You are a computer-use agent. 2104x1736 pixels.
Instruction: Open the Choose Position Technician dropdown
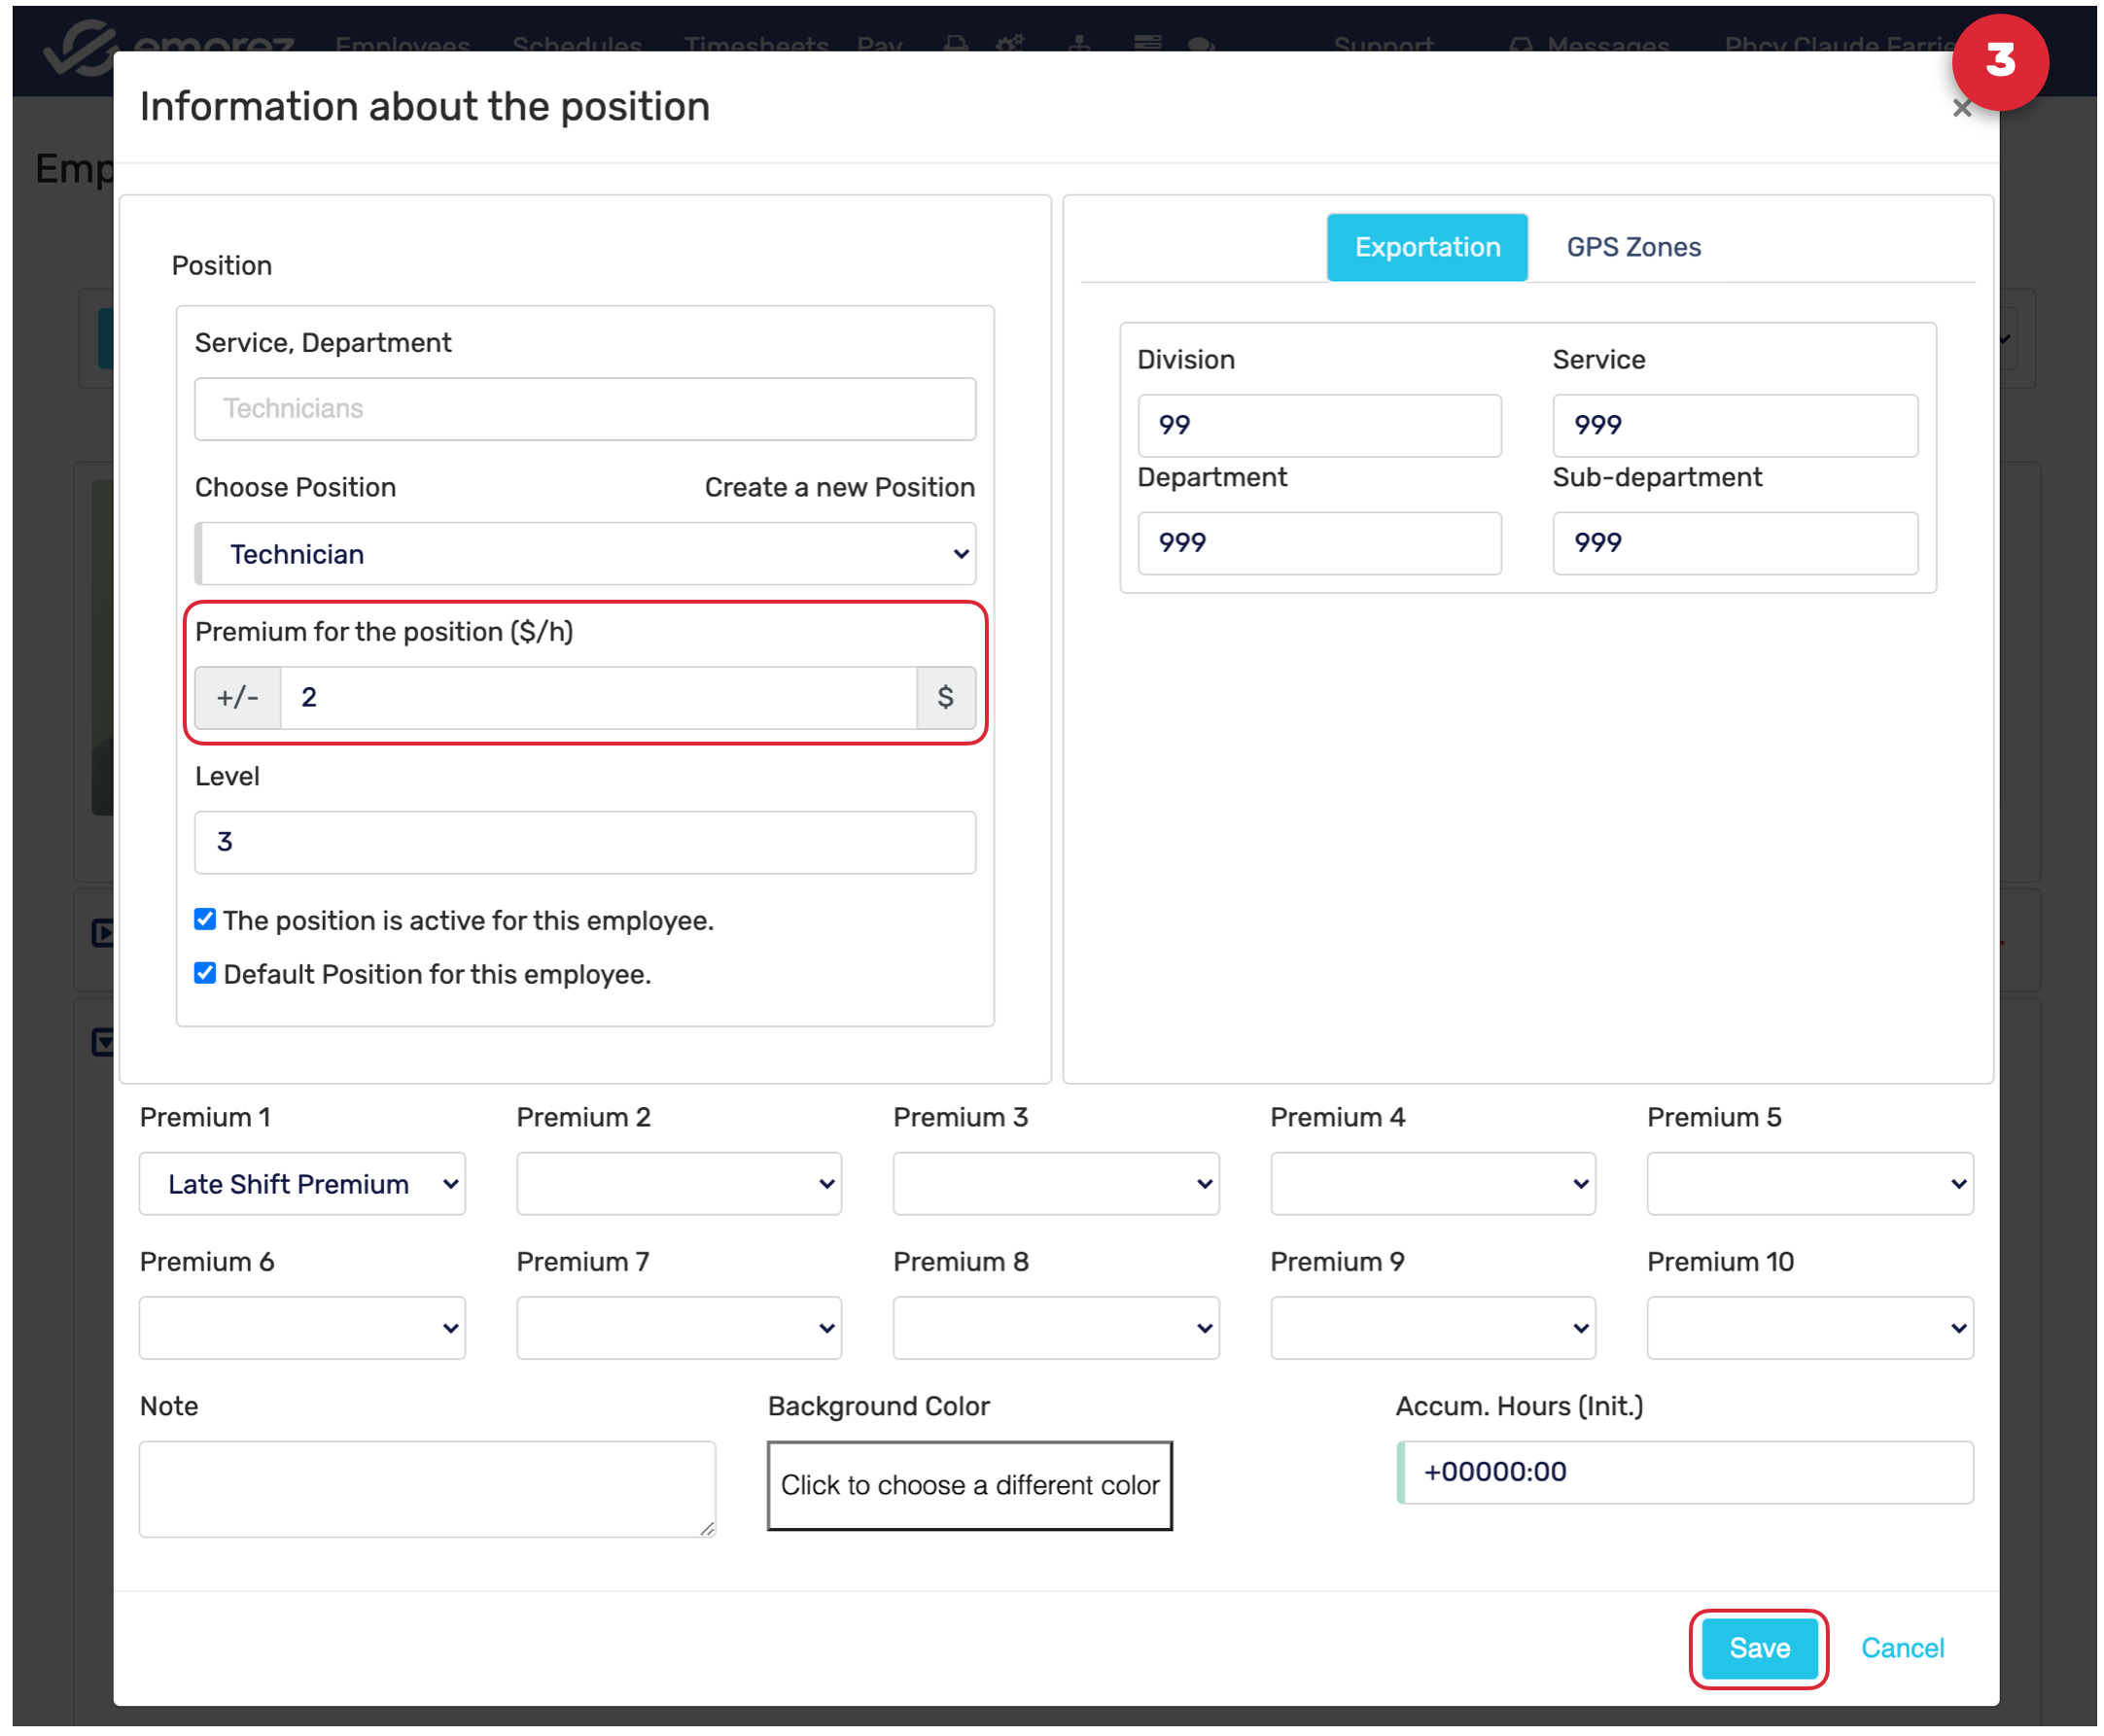[585, 554]
